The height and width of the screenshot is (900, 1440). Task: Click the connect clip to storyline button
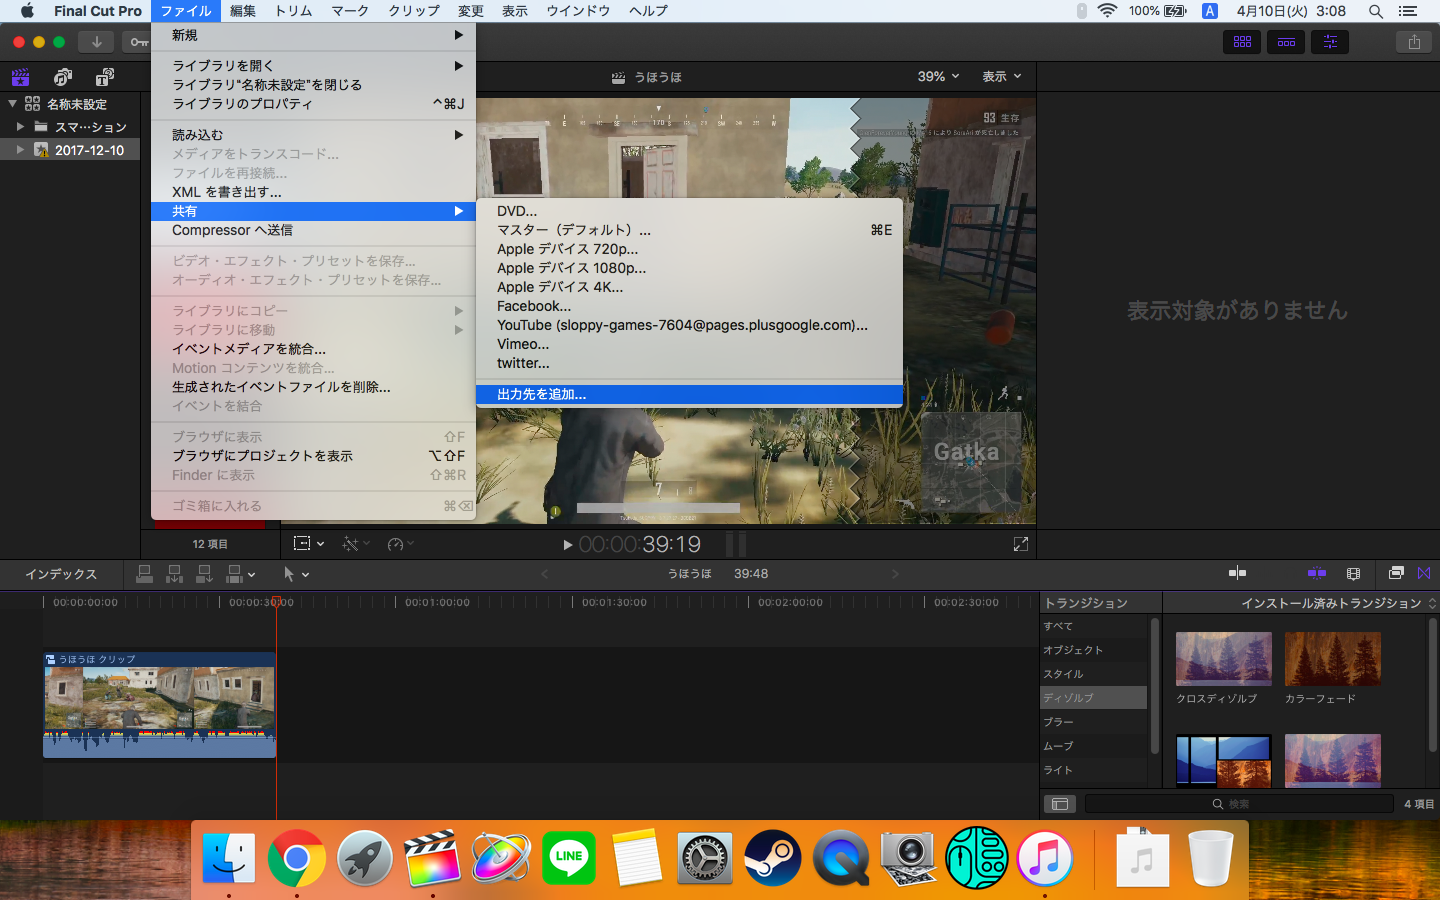144,574
